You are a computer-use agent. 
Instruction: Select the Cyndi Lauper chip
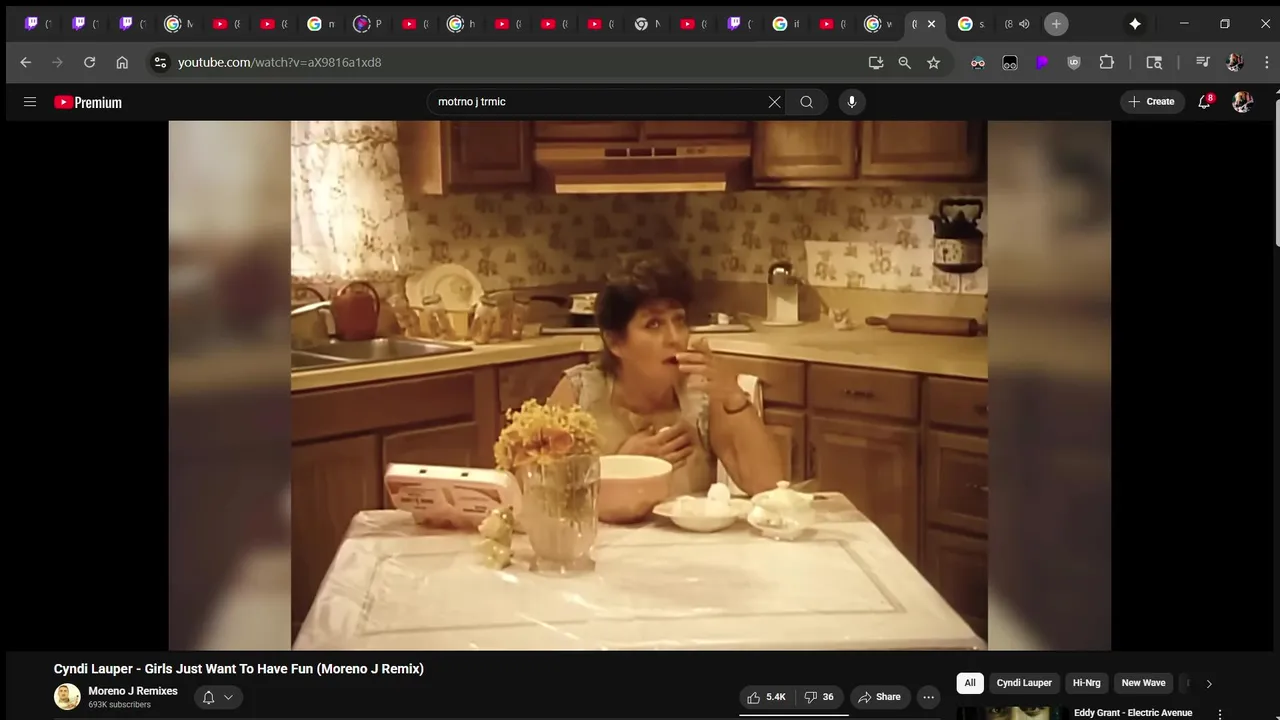[1024, 683]
